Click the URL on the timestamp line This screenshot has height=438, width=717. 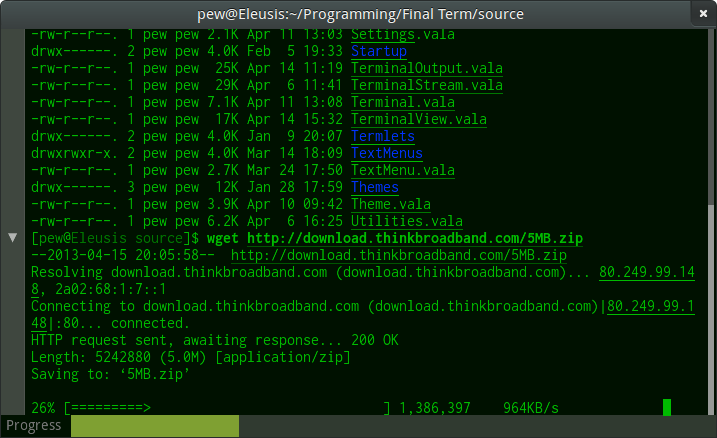[399, 255]
